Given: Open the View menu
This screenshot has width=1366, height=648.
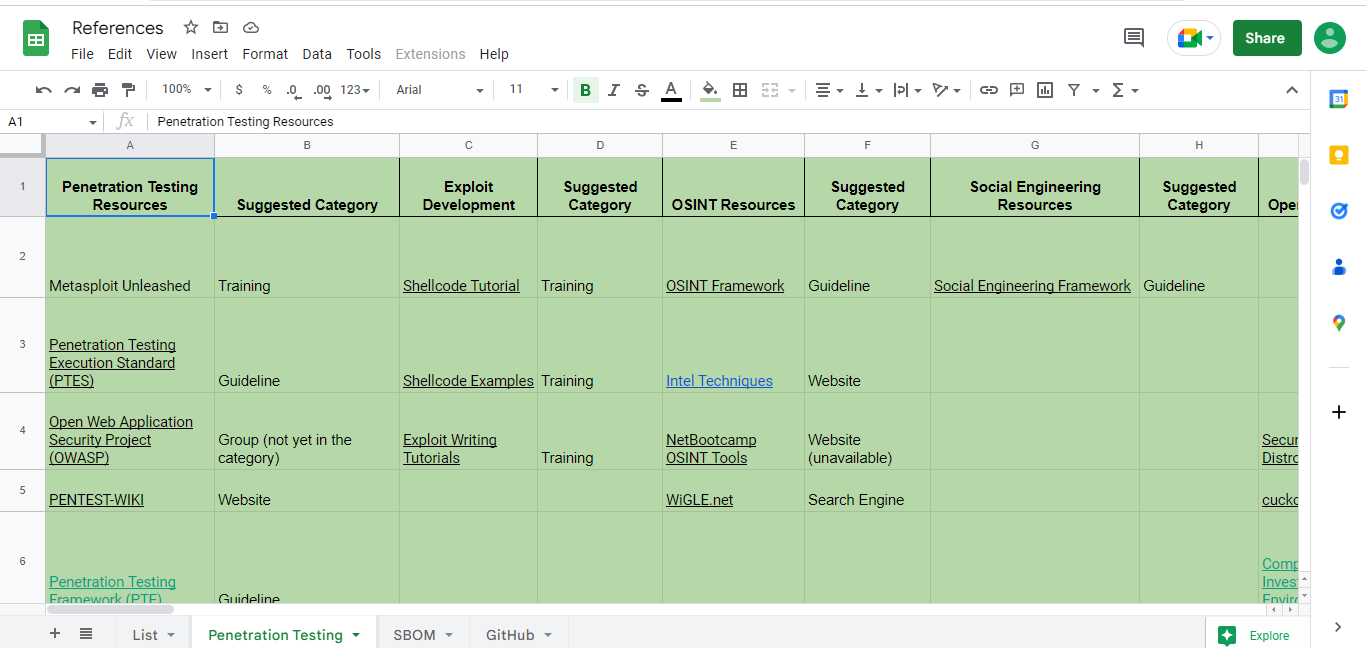Looking at the screenshot, I should tap(161, 54).
